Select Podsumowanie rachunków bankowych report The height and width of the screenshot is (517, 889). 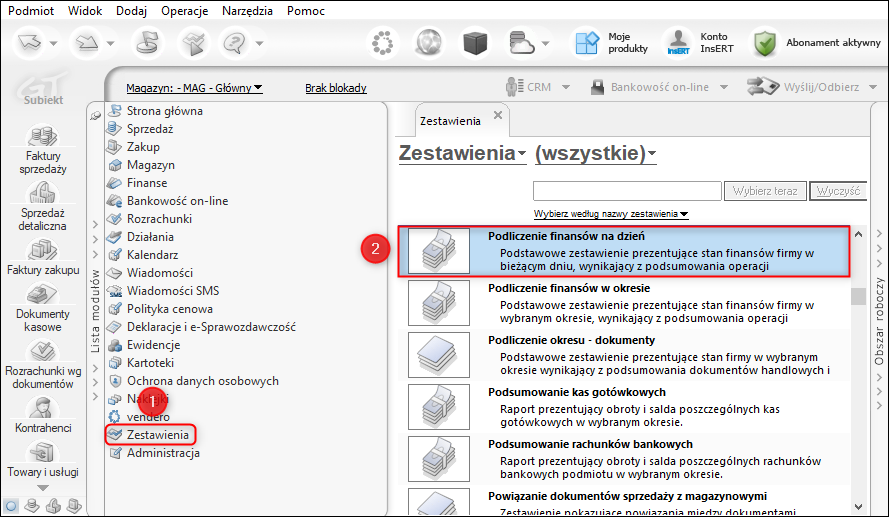pyautogui.click(x=624, y=459)
